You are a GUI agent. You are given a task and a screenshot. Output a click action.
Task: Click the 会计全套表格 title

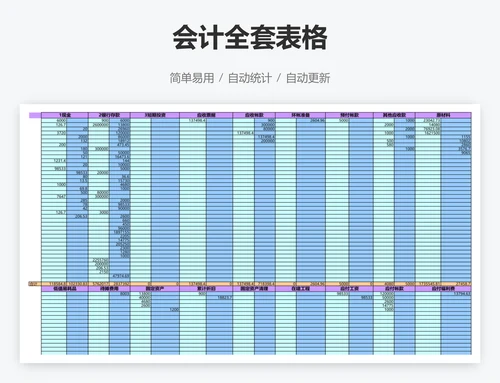tap(250, 37)
